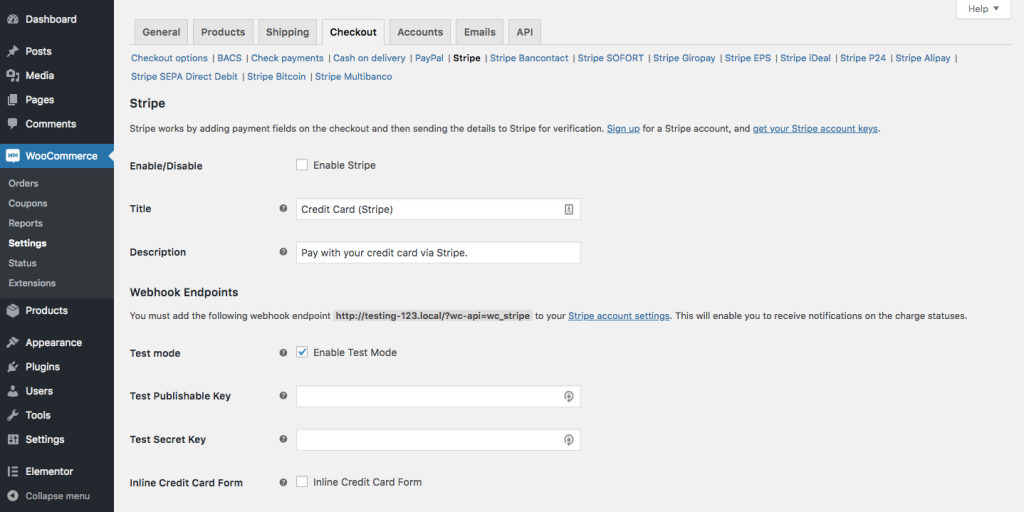The width and height of the screenshot is (1024, 512).
Task: Open Stripe SEPA Direct Debit section
Action: pos(184,77)
